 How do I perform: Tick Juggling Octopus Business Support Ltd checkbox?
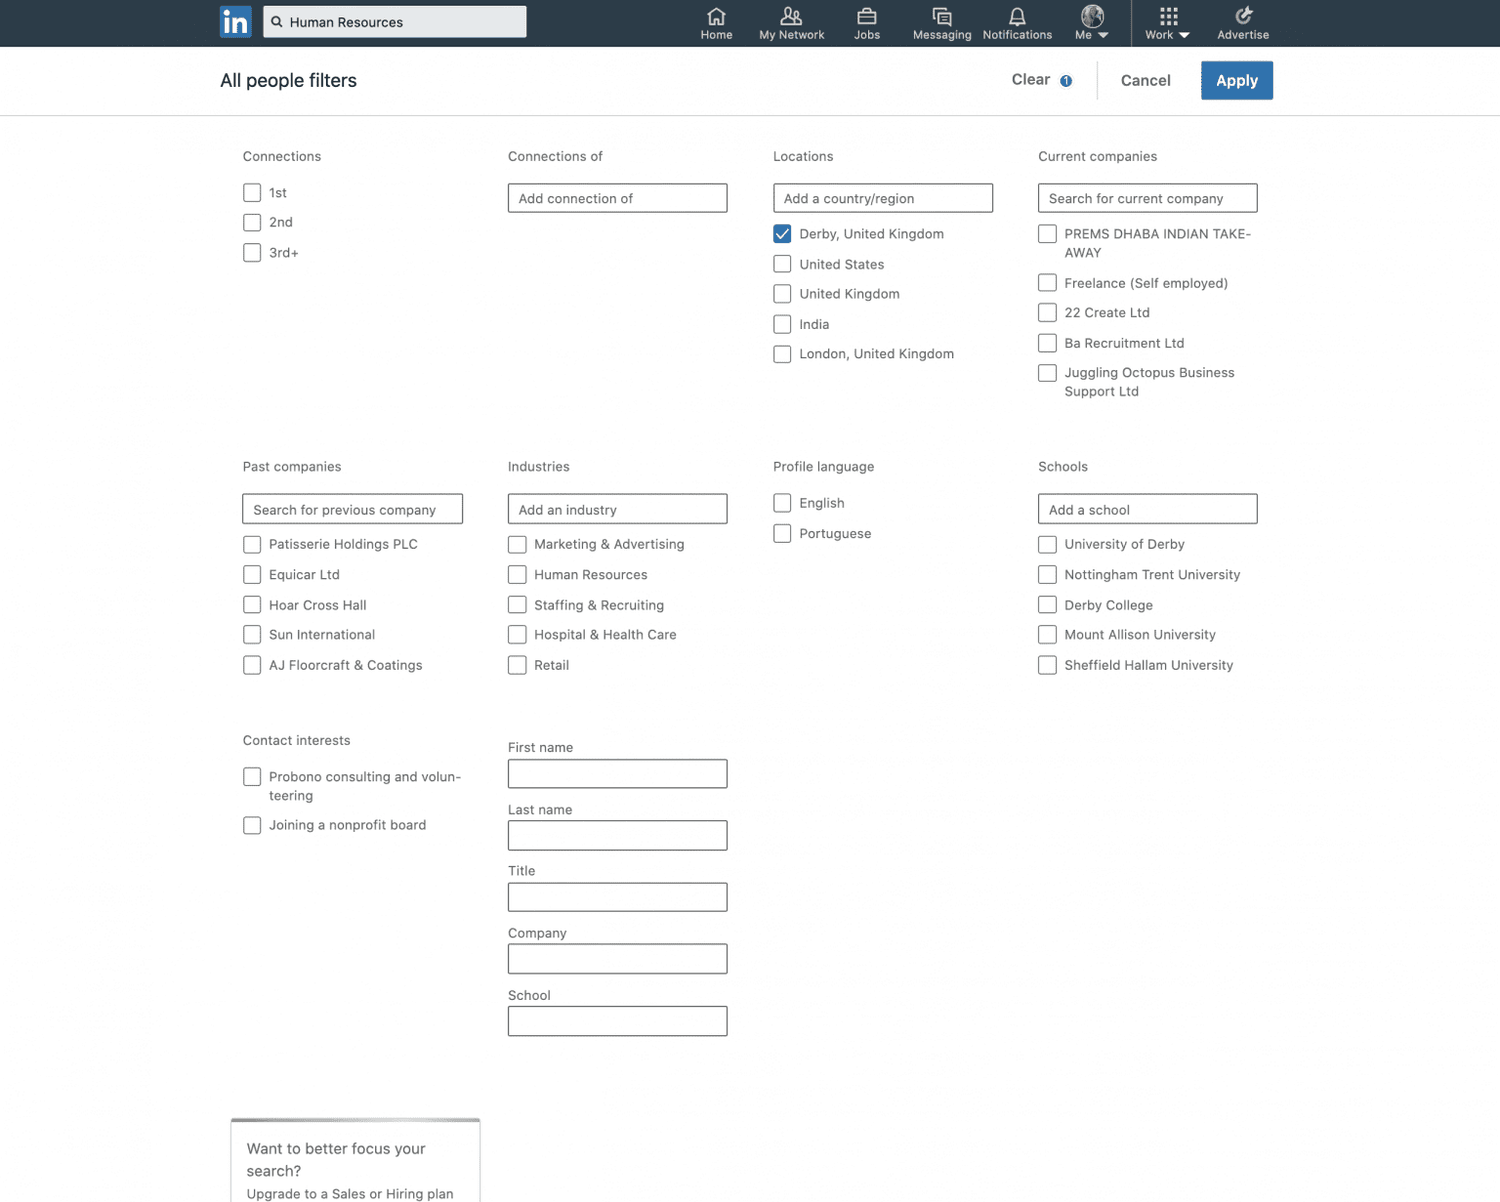pyautogui.click(x=1047, y=373)
